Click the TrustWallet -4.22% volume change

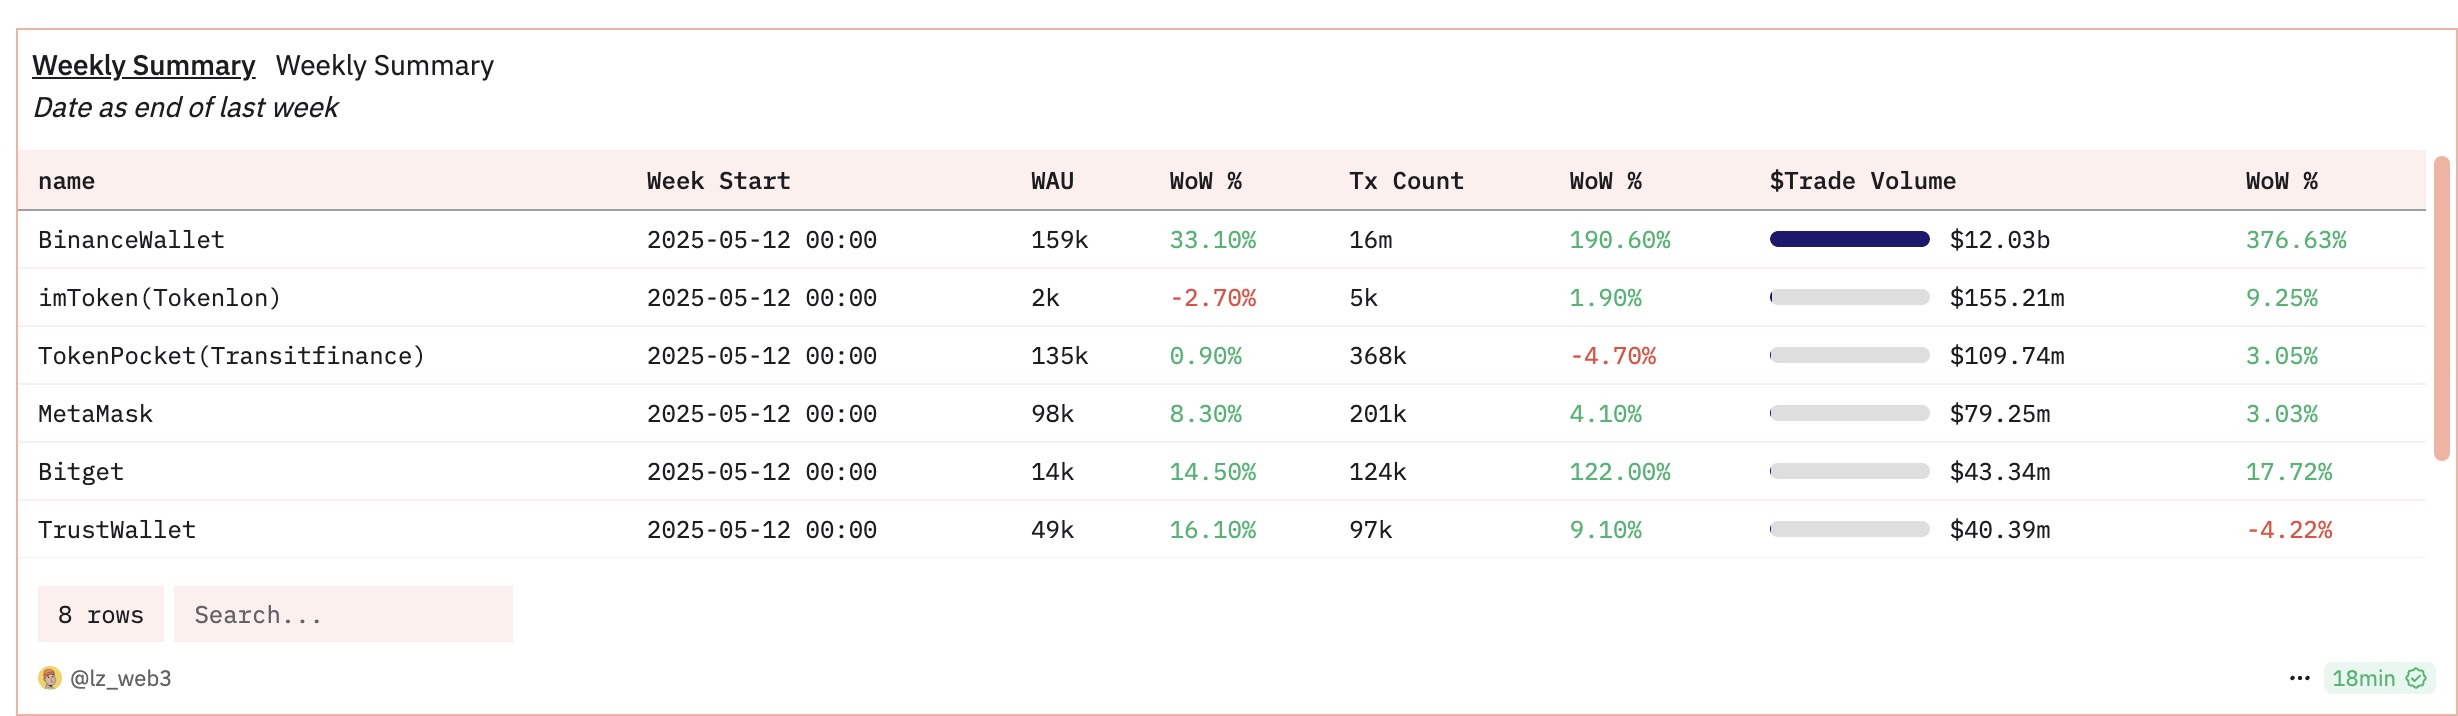coord(2288,530)
